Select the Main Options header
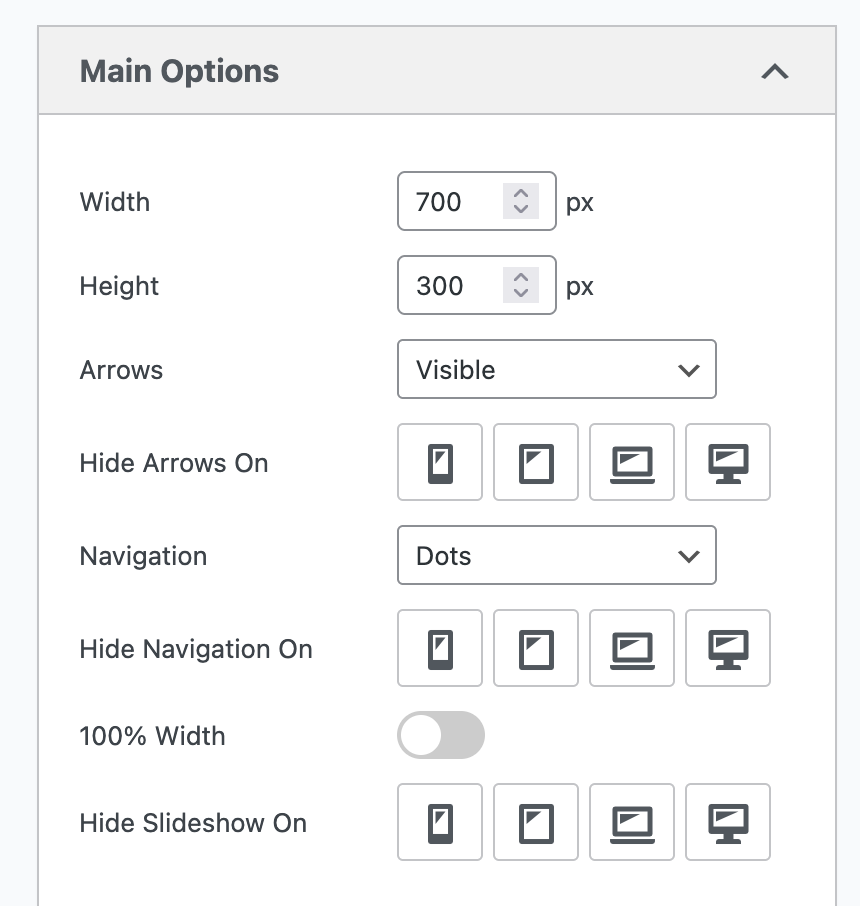This screenshot has height=906, width=860. point(179,71)
